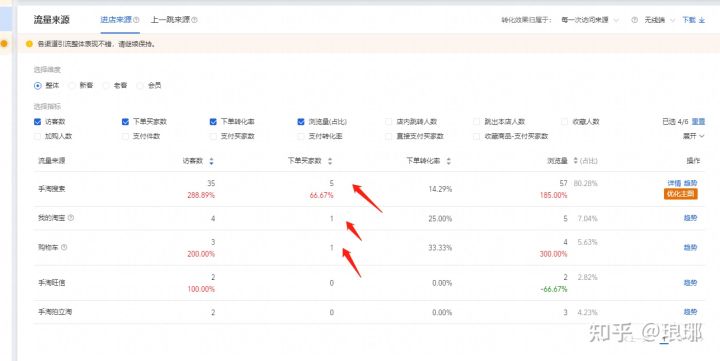Click the 185.00% pageview growth value

coord(553,195)
